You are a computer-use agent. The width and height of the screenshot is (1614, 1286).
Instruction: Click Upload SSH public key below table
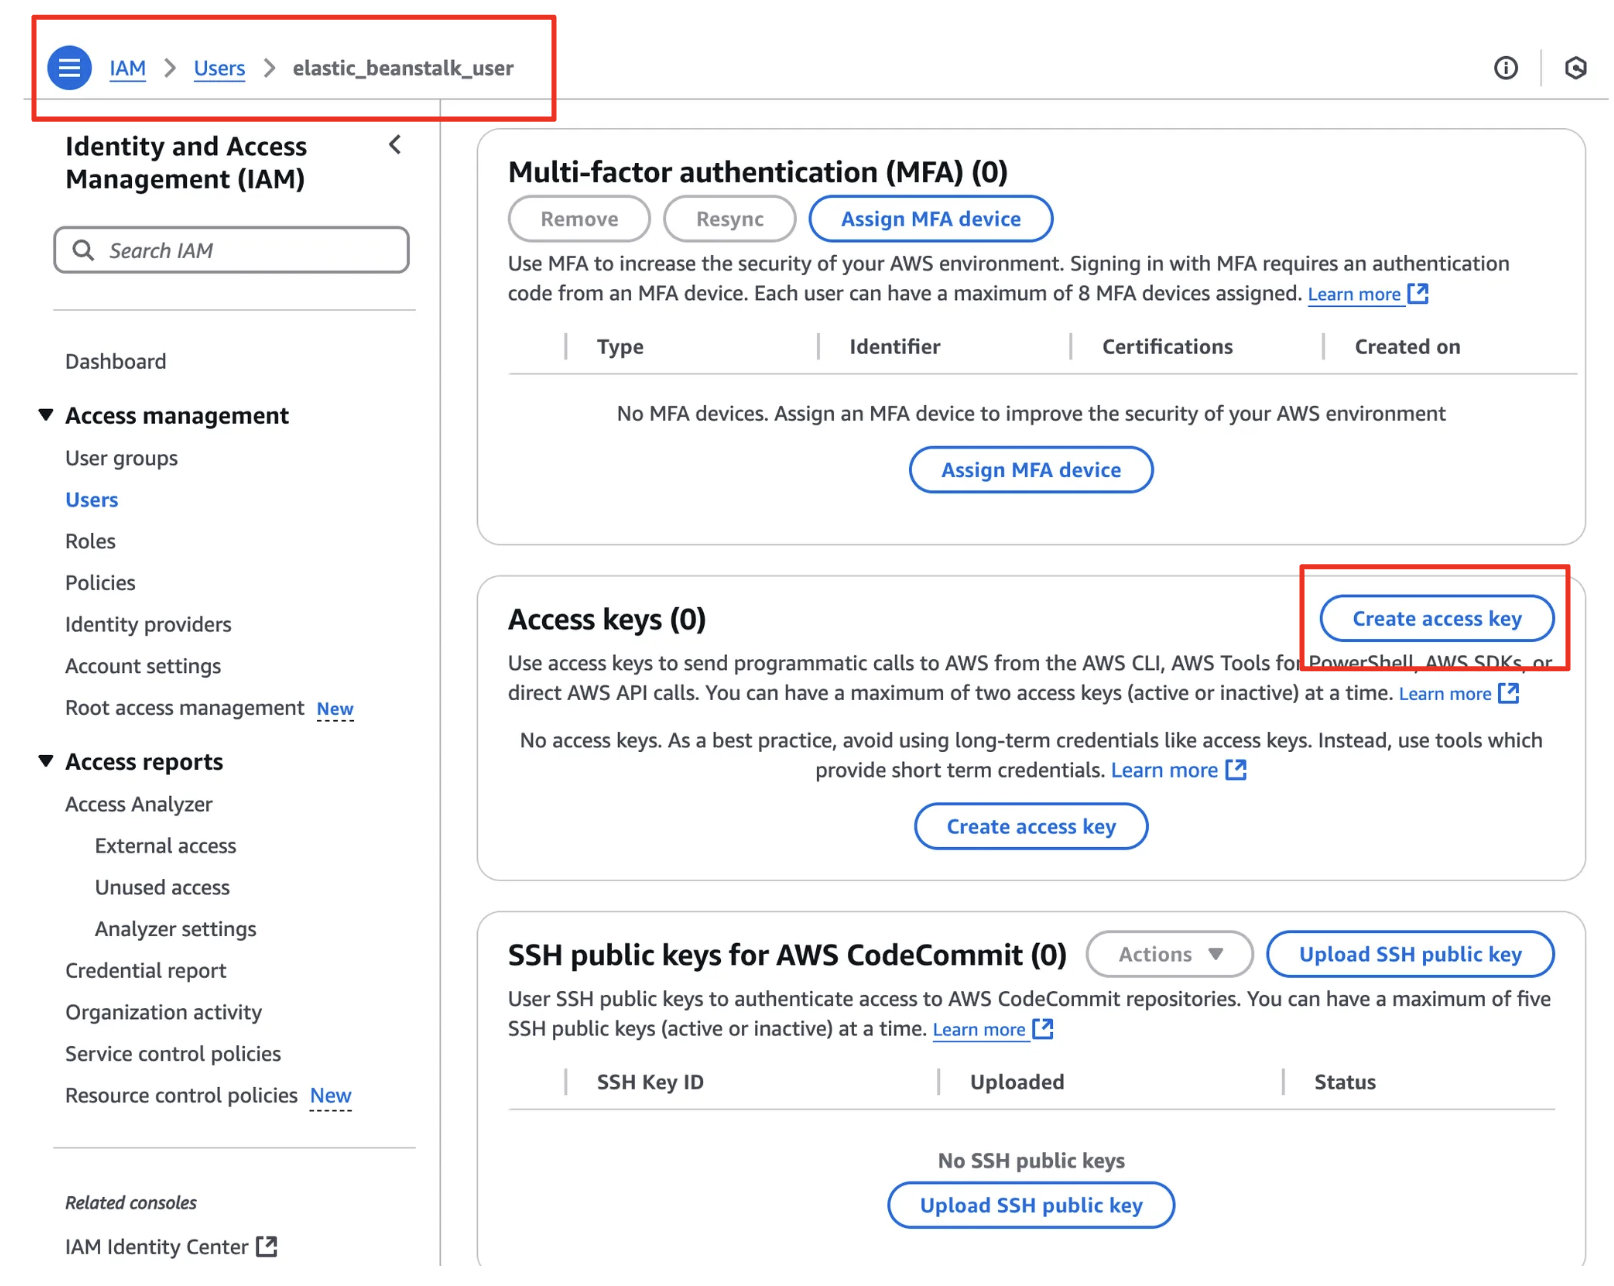(x=1031, y=1205)
